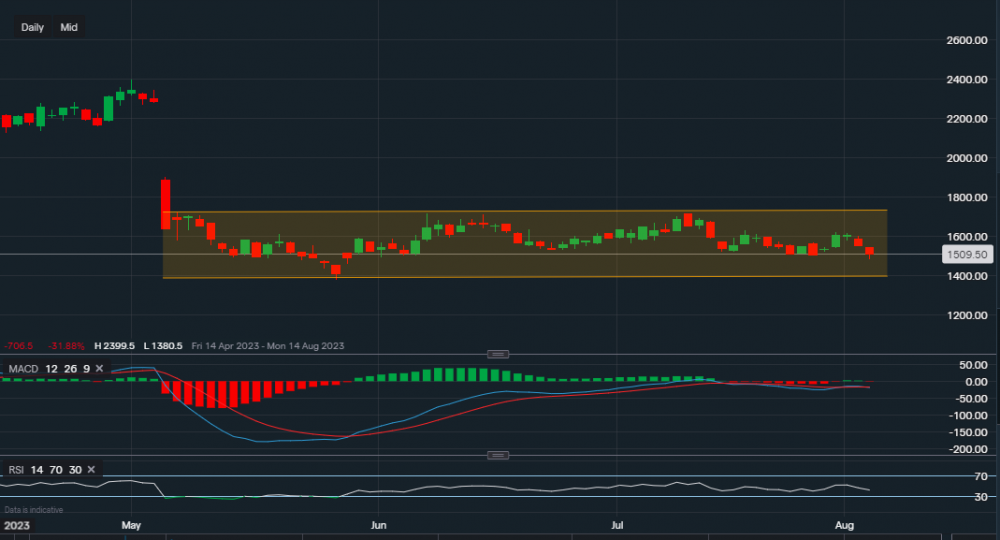This screenshot has width=1000, height=540.
Task: Select the current price tag 1509.50
Action: (x=968, y=254)
